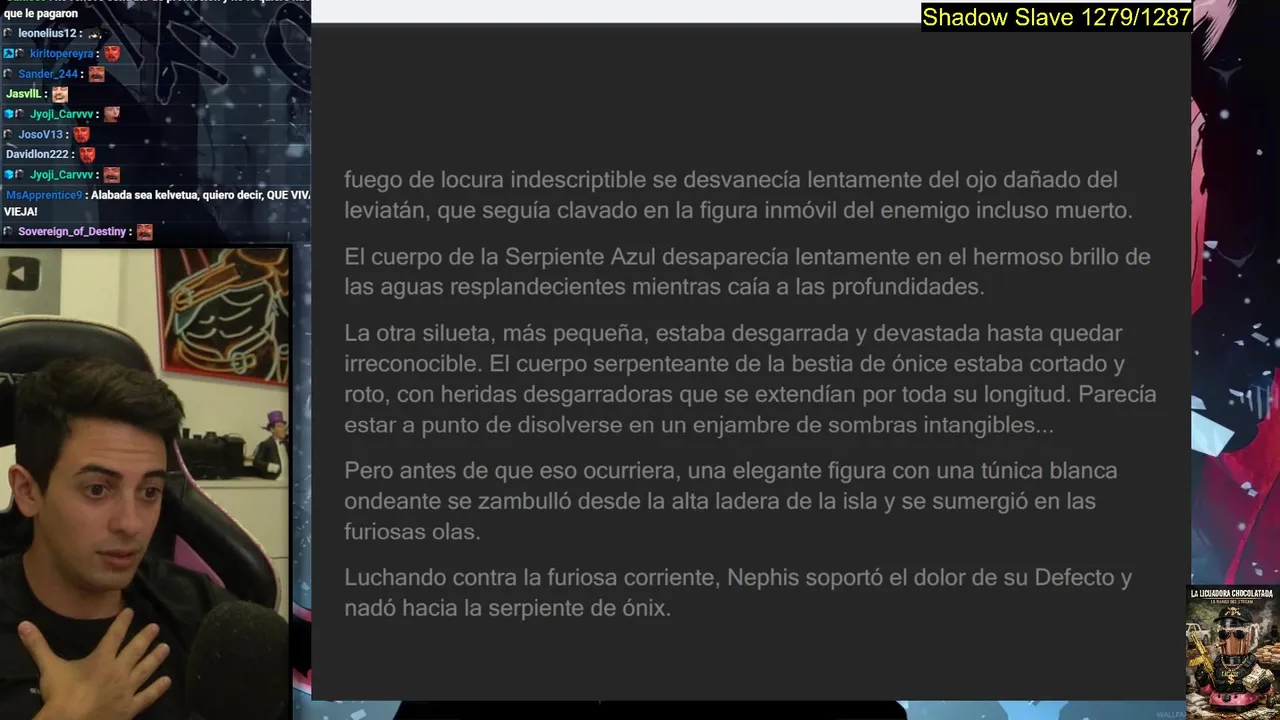Click leonelius12's emote in chat
This screenshot has height=720, width=1280.
click(95, 34)
